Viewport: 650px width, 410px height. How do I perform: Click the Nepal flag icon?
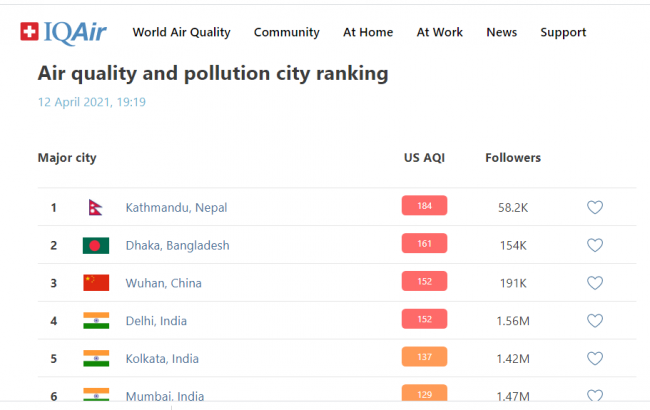pos(95,208)
